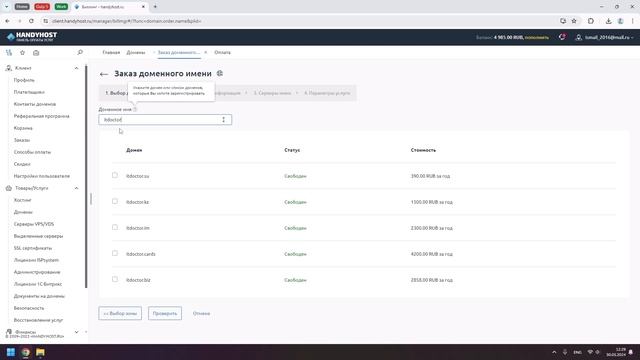This screenshot has height=360, width=640.
Task: Reload the browser page
Action: (x=31, y=21)
